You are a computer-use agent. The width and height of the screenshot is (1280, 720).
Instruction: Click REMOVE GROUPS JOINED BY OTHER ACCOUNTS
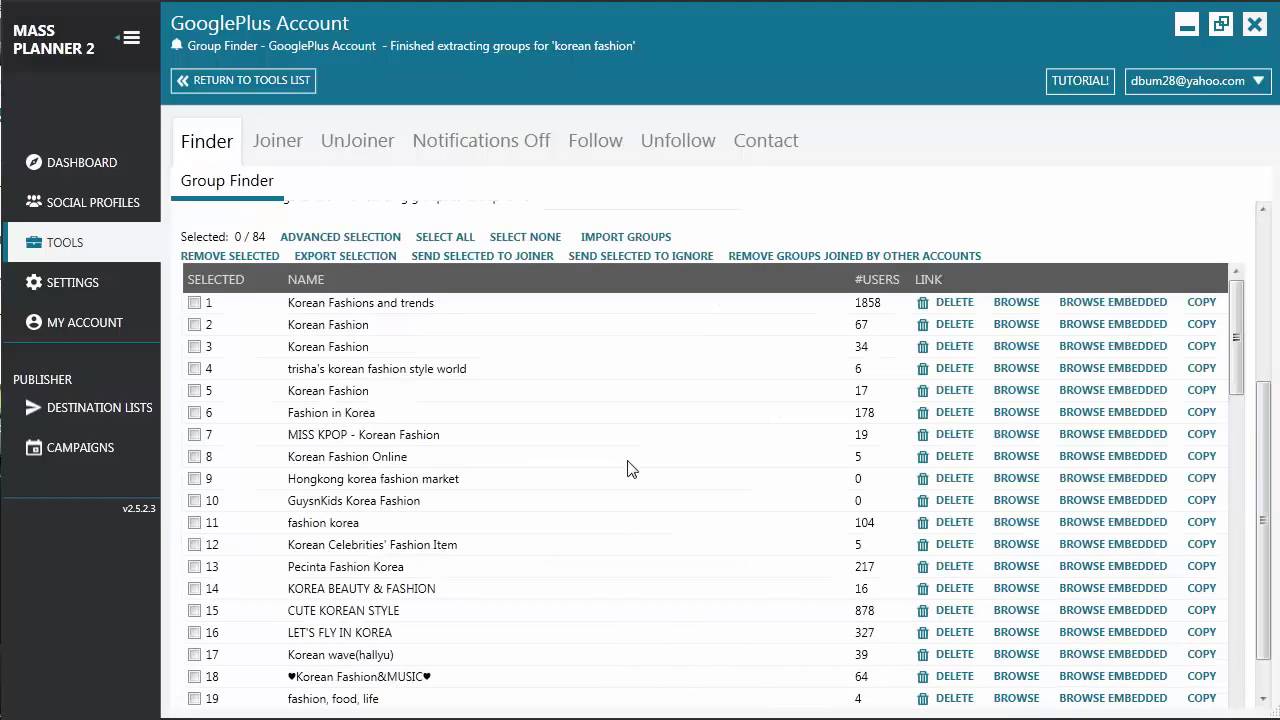[854, 256]
